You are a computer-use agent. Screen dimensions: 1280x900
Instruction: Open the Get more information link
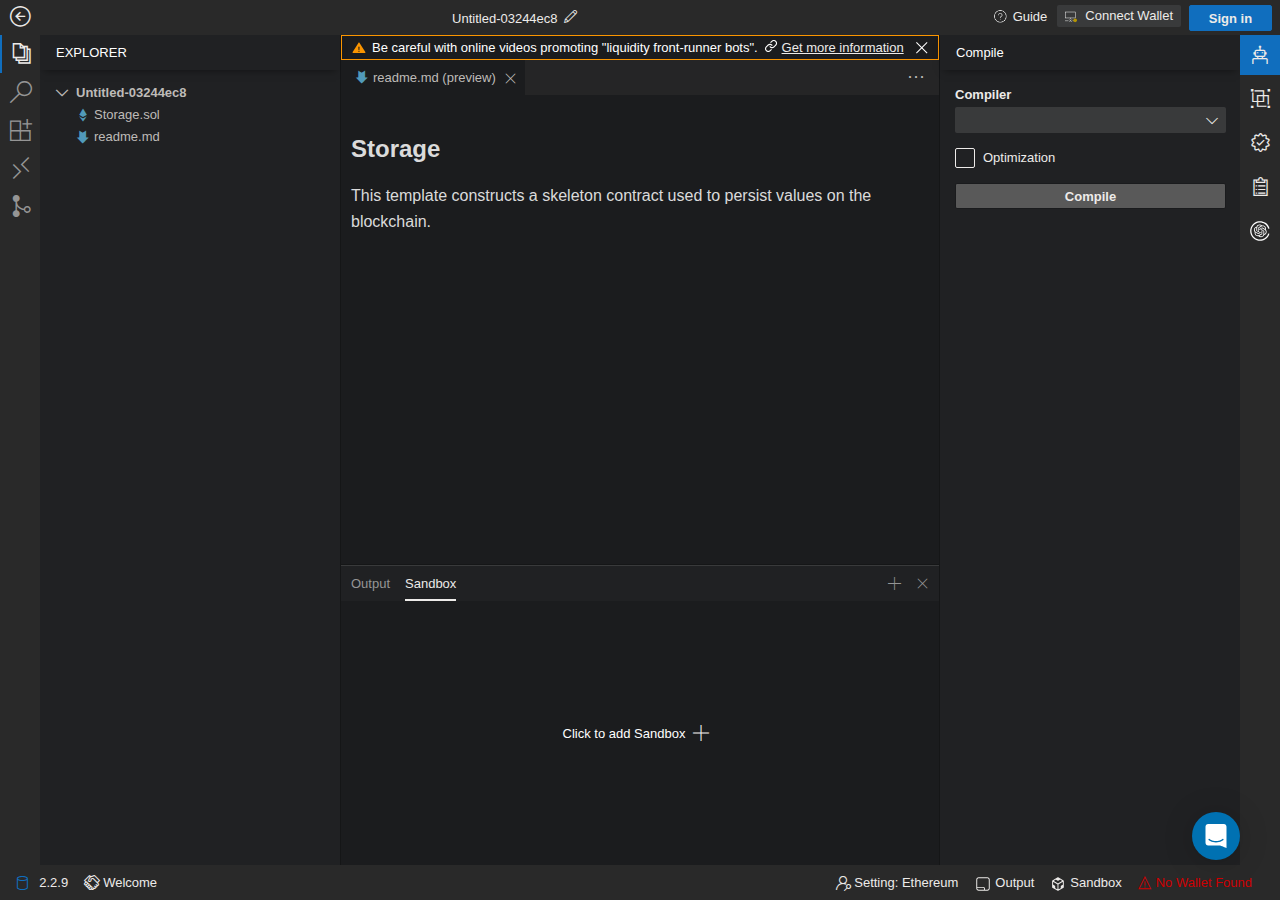tap(842, 47)
